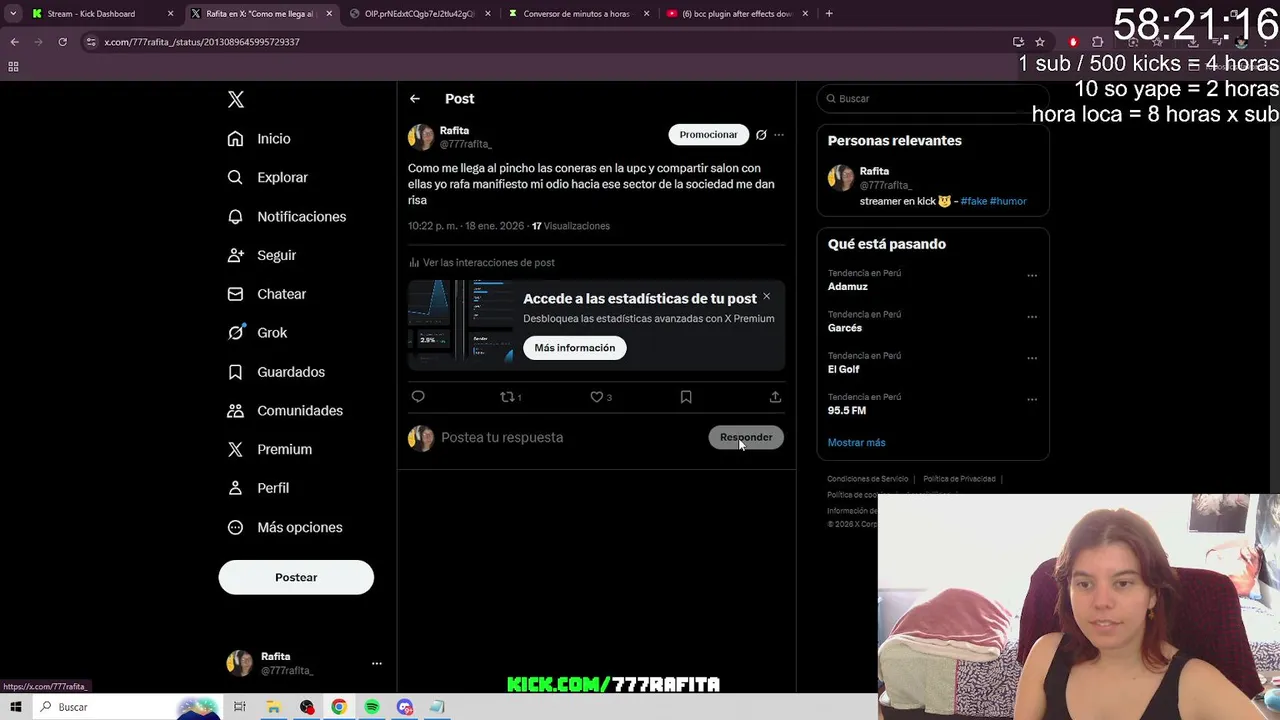This screenshot has width=1280, height=720.
Task: Click Rafita's avatar on the post
Action: pos(421,137)
